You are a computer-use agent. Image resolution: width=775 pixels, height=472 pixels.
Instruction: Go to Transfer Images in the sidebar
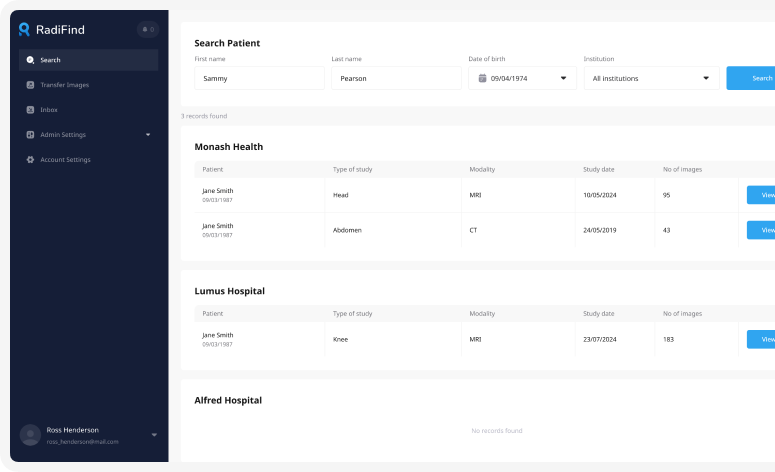(64, 85)
